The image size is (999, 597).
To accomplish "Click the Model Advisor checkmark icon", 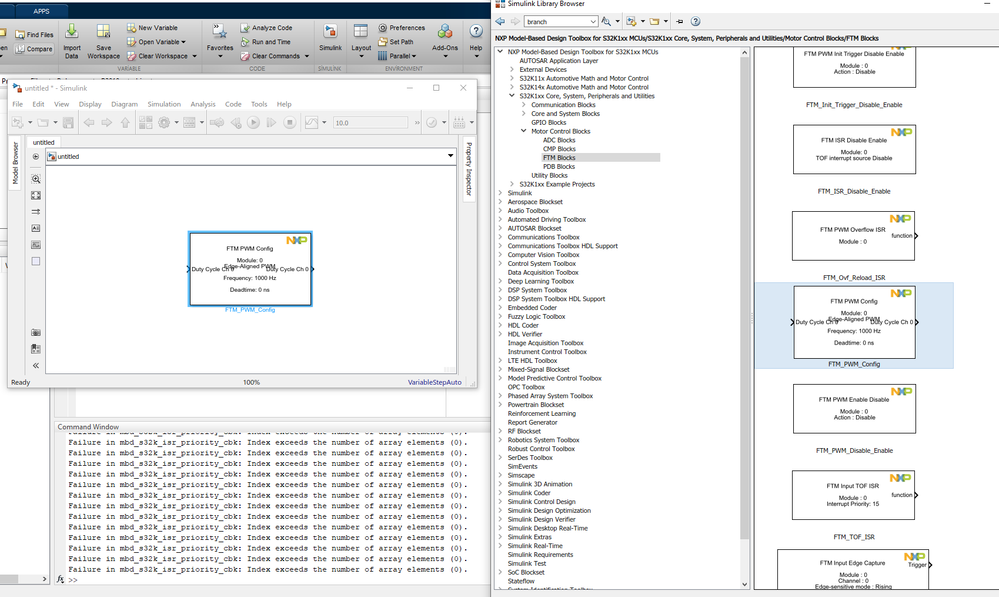I will pyautogui.click(x=431, y=122).
